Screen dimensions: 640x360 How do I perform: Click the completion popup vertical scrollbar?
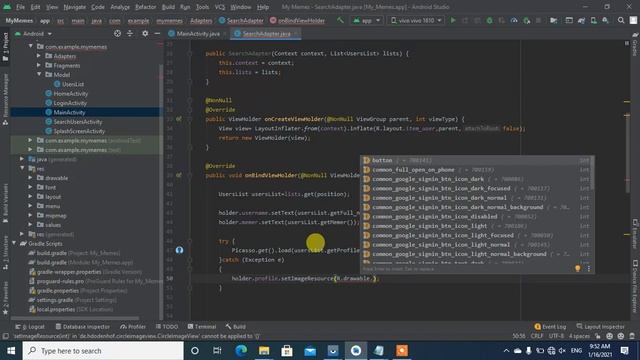(592, 173)
